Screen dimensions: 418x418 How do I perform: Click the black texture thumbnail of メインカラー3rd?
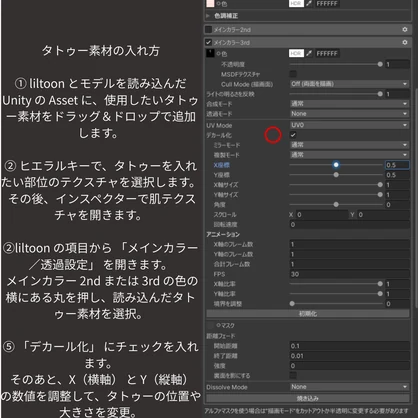tap(210, 53)
